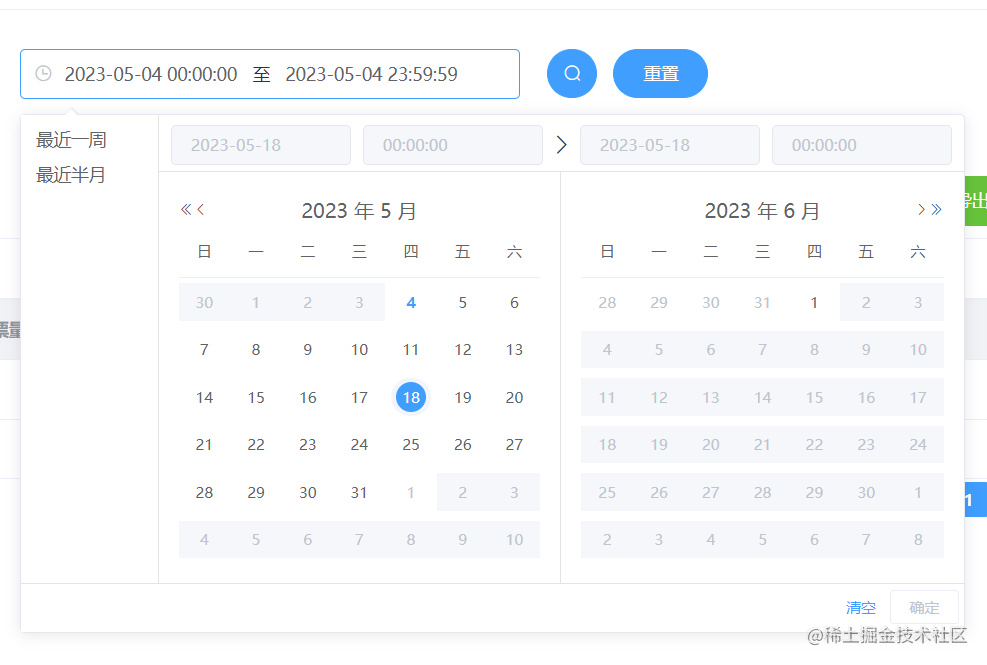
Task: Click the green 导出 export button edge
Action: coord(975,200)
